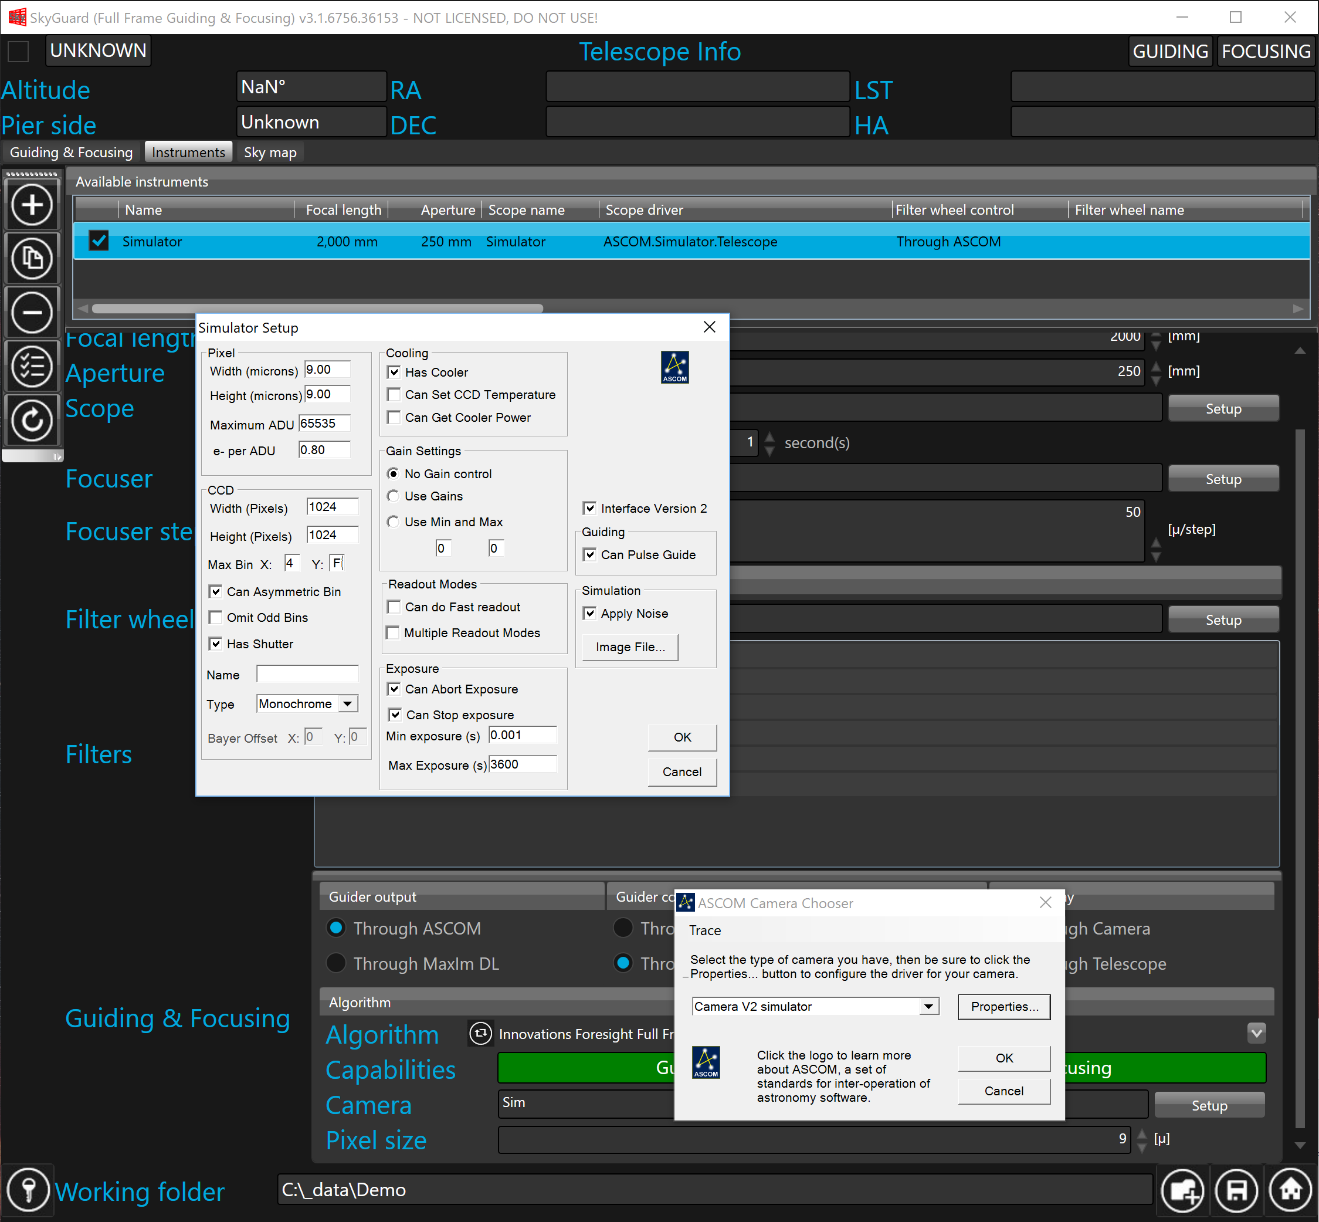Screen dimensions: 1319x1222
Task: Click the duplicate instrument icon
Action: pyautogui.click(x=32, y=259)
